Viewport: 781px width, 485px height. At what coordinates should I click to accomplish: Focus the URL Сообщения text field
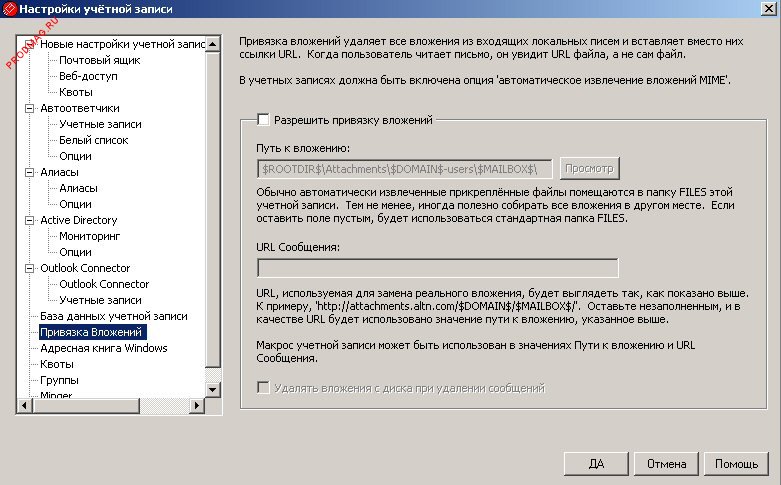(x=437, y=267)
